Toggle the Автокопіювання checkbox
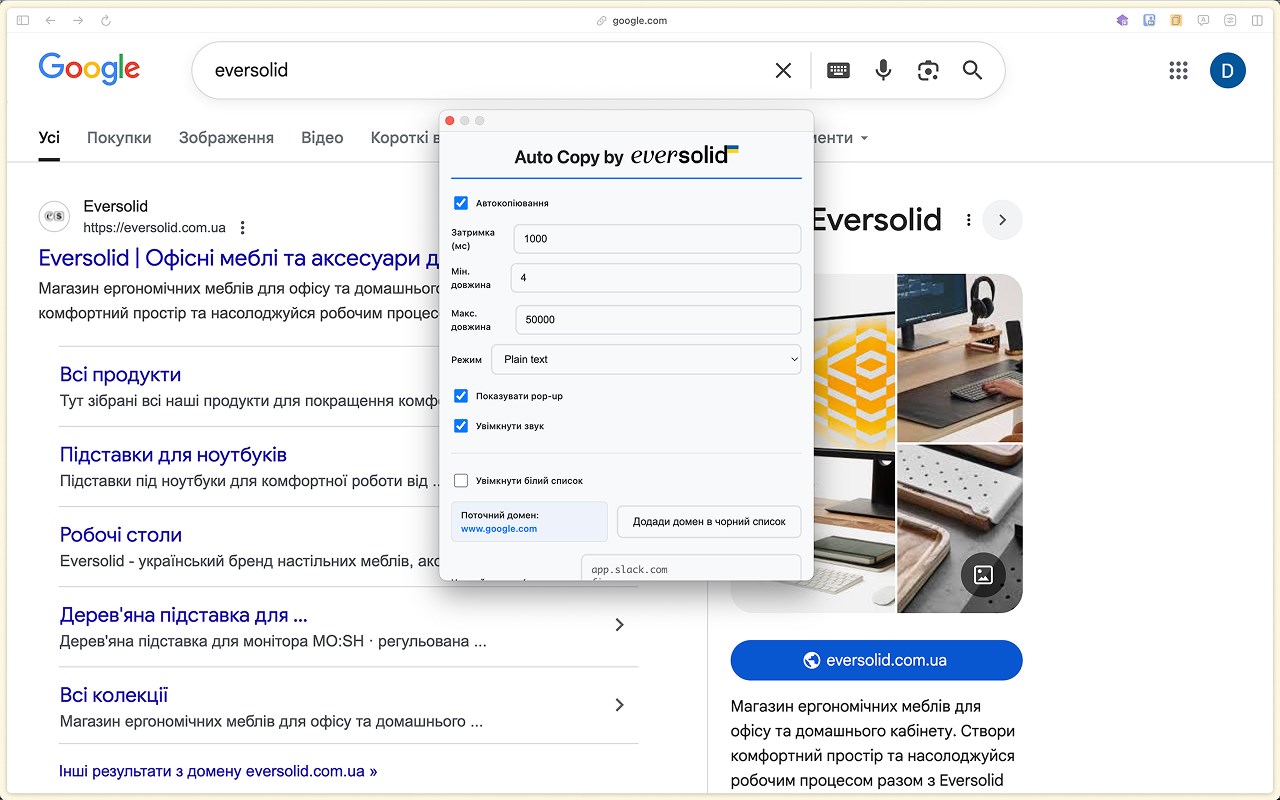The image size is (1280, 800). [461, 203]
